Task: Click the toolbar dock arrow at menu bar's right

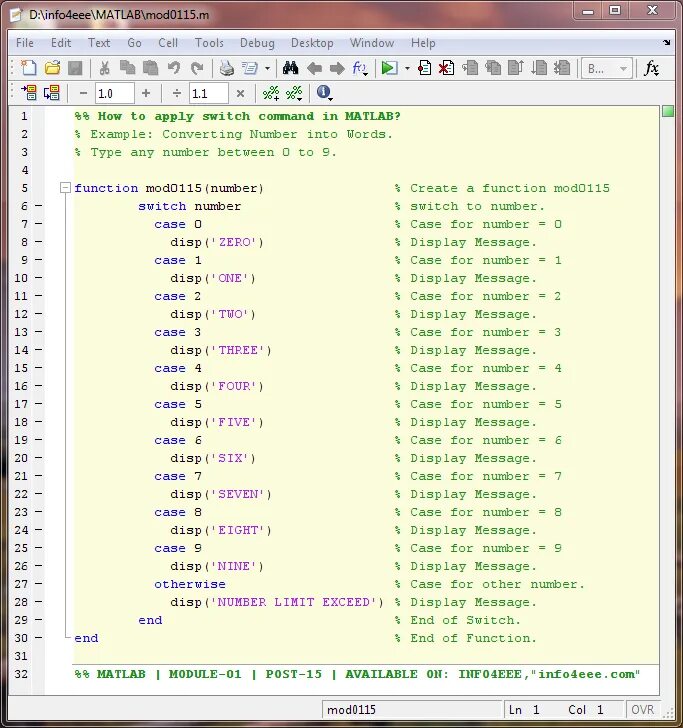Action: click(667, 43)
